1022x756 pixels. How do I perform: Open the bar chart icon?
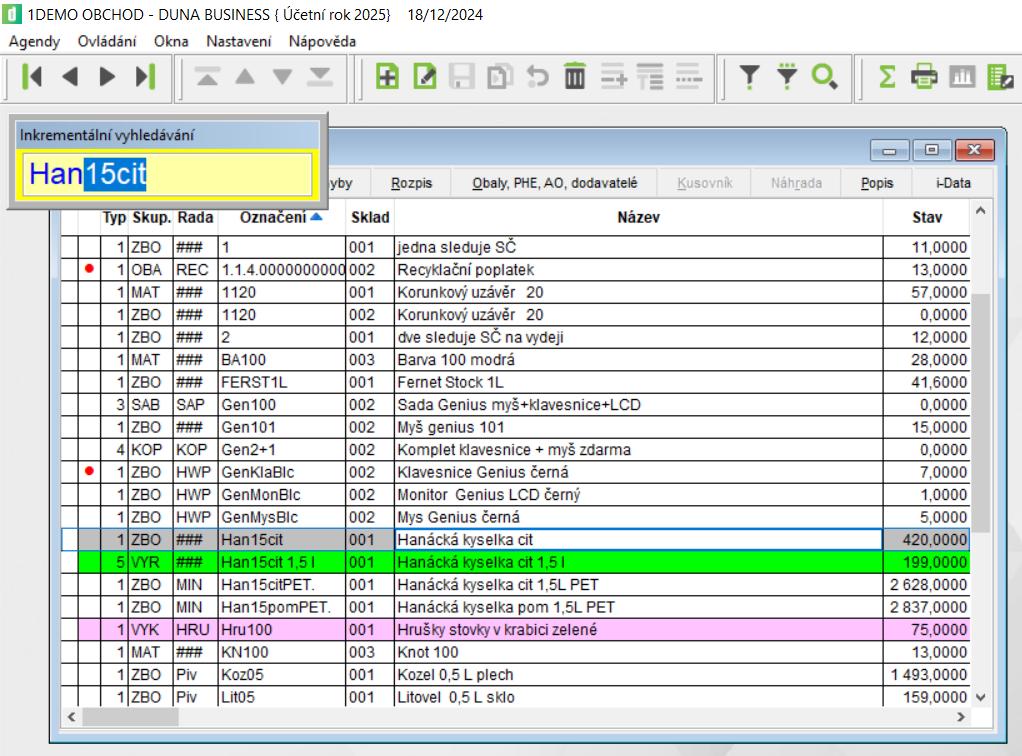point(962,77)
